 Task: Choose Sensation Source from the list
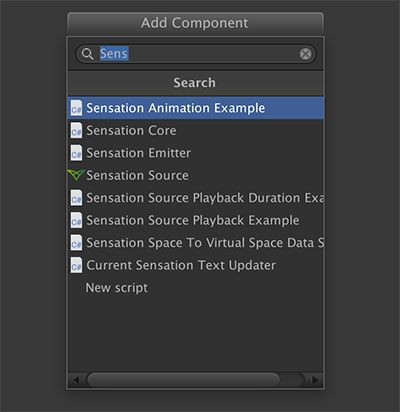pyautogui.click(x=195, y=175)
